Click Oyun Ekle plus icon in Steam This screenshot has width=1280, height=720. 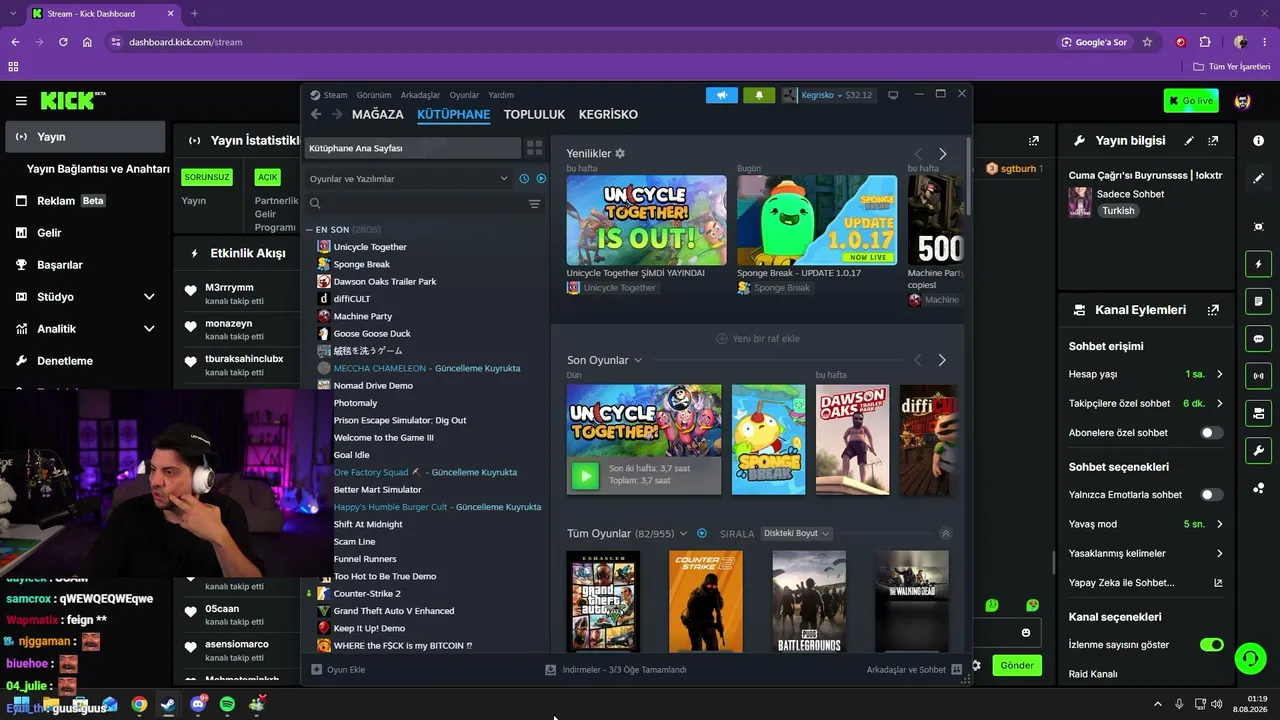317,670
